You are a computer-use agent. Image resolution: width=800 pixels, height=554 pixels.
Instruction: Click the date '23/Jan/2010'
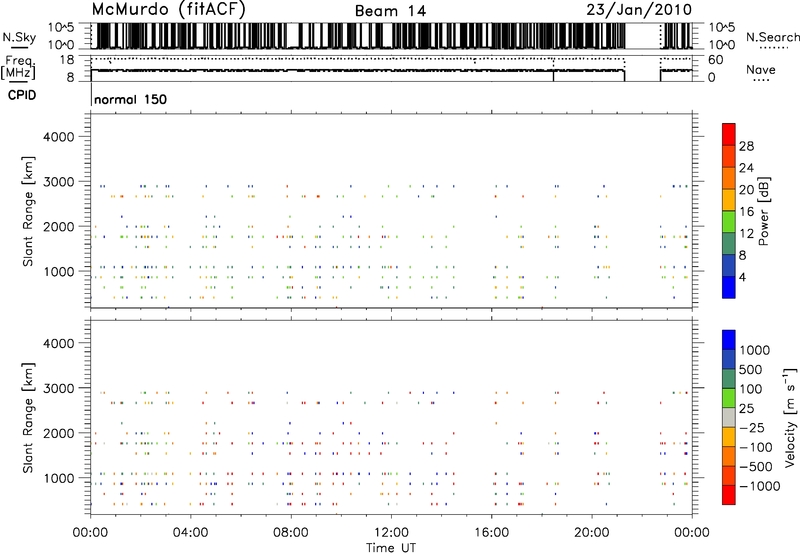click(639, 10)
